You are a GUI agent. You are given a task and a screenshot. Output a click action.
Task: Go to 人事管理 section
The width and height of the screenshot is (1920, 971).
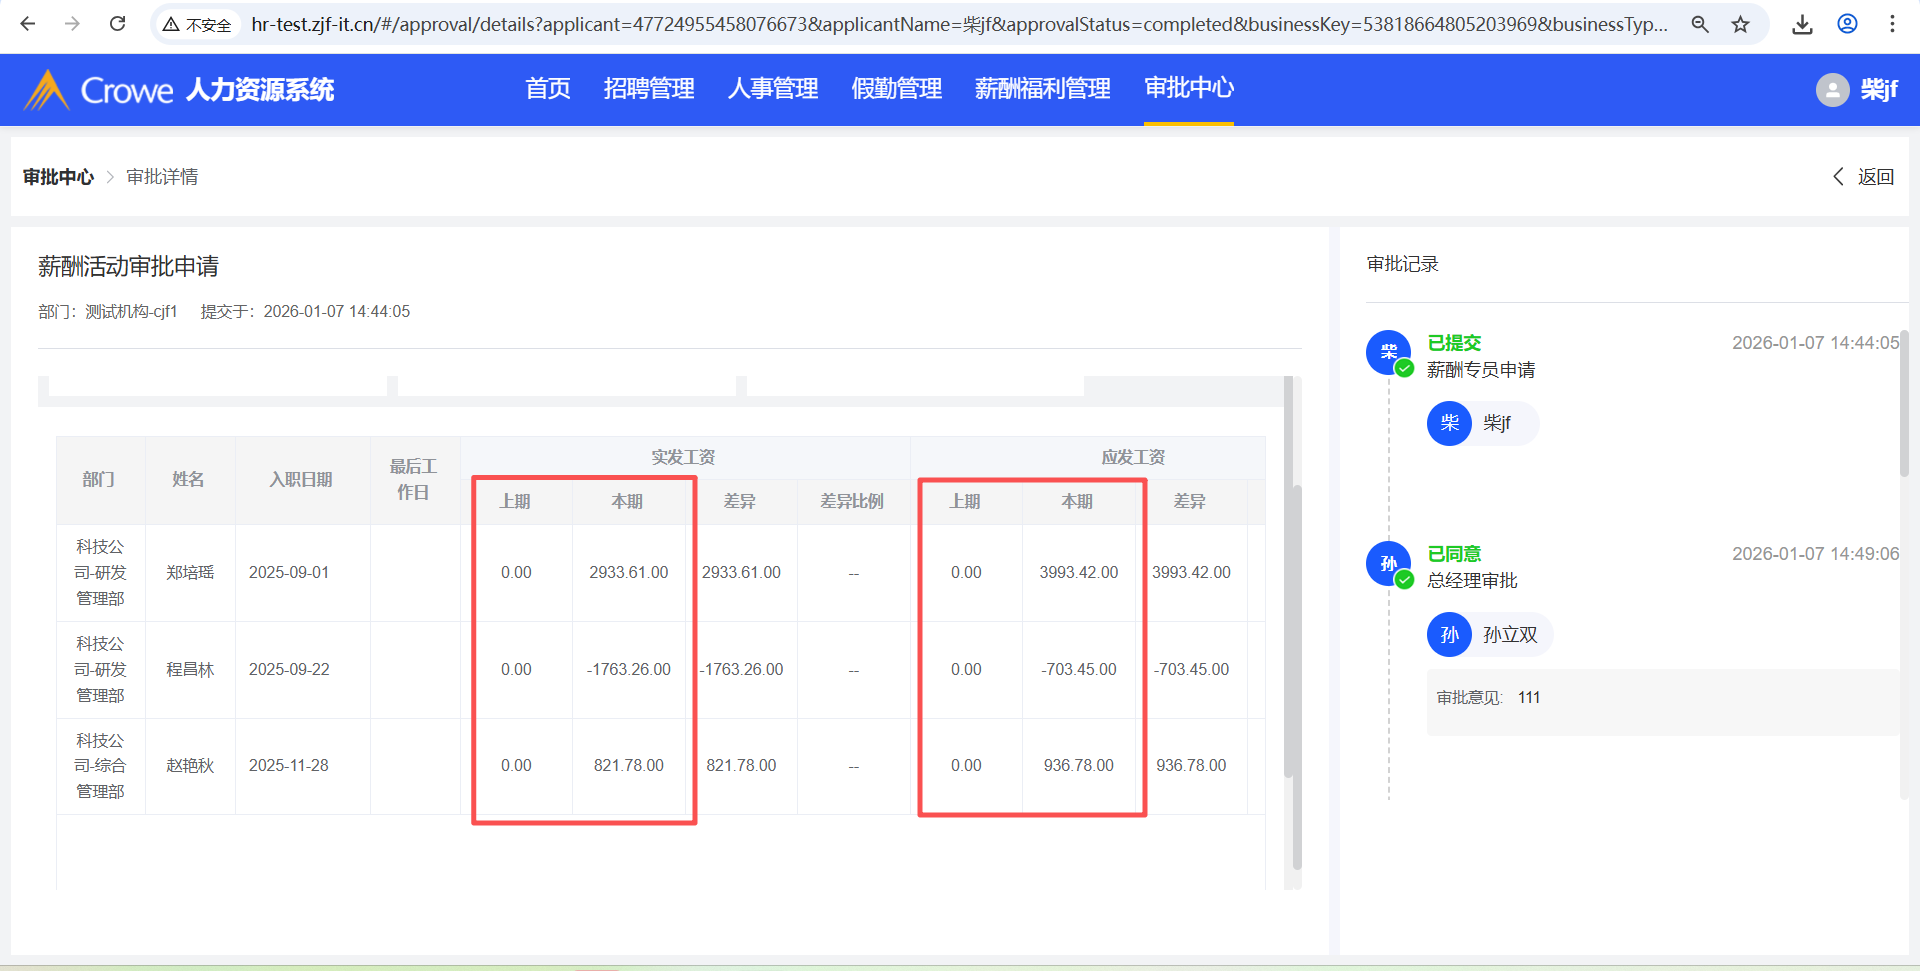[773, 89]
